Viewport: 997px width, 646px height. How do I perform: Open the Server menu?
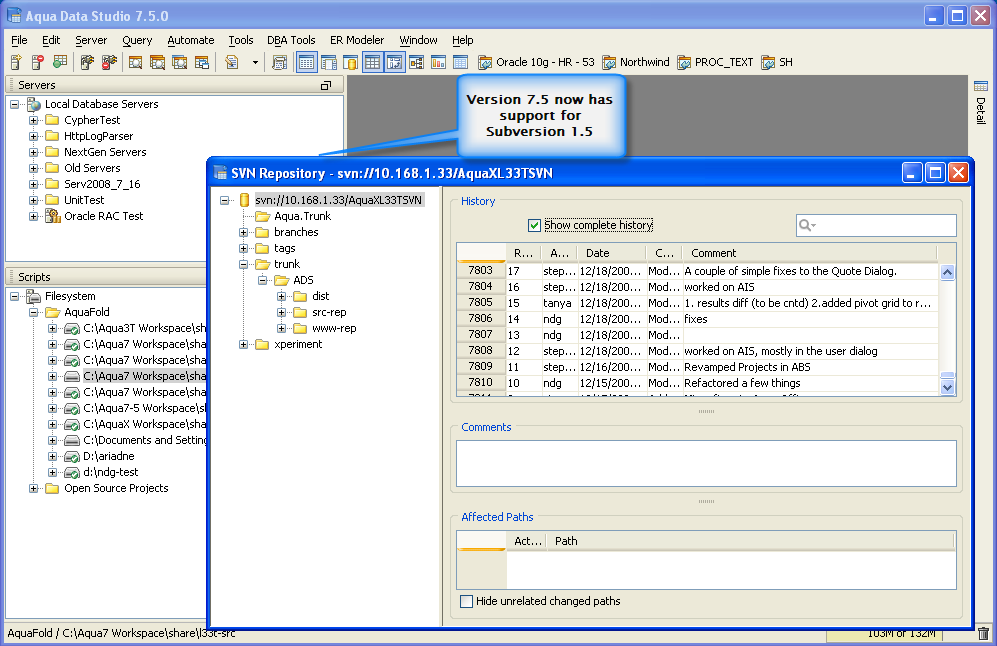91,40
